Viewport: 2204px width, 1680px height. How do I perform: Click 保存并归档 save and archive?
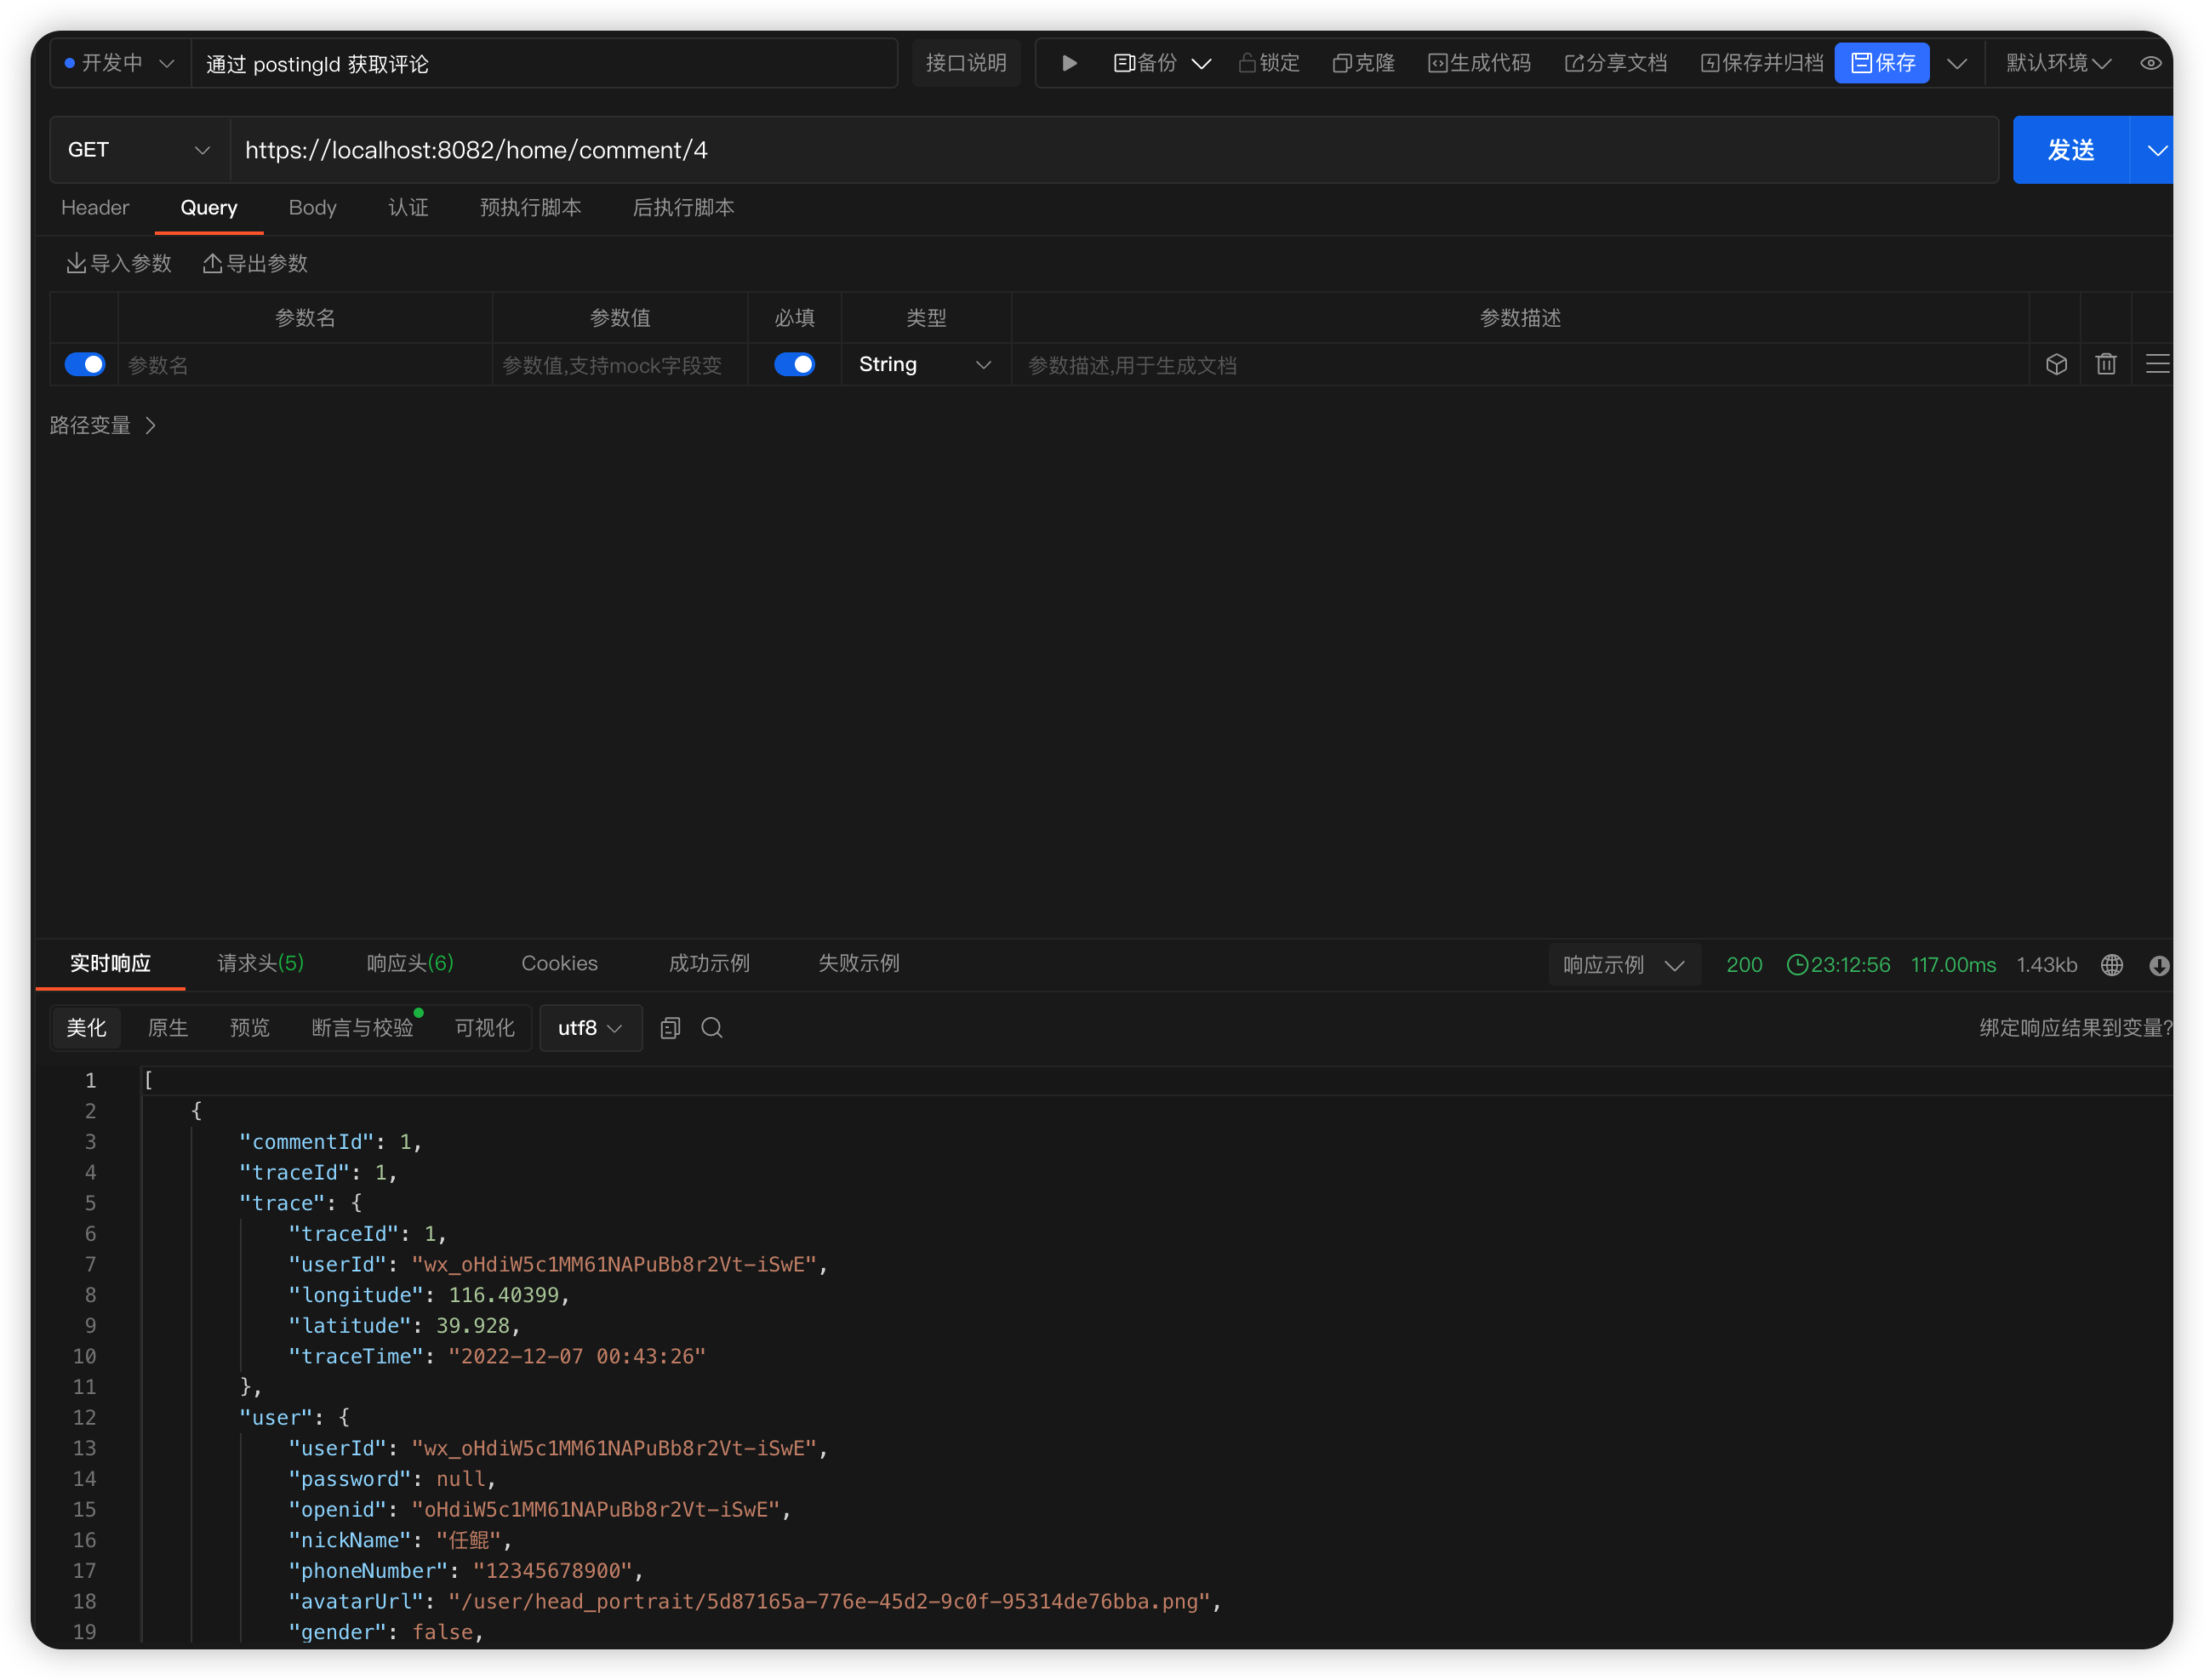(x=1762, y=63)
